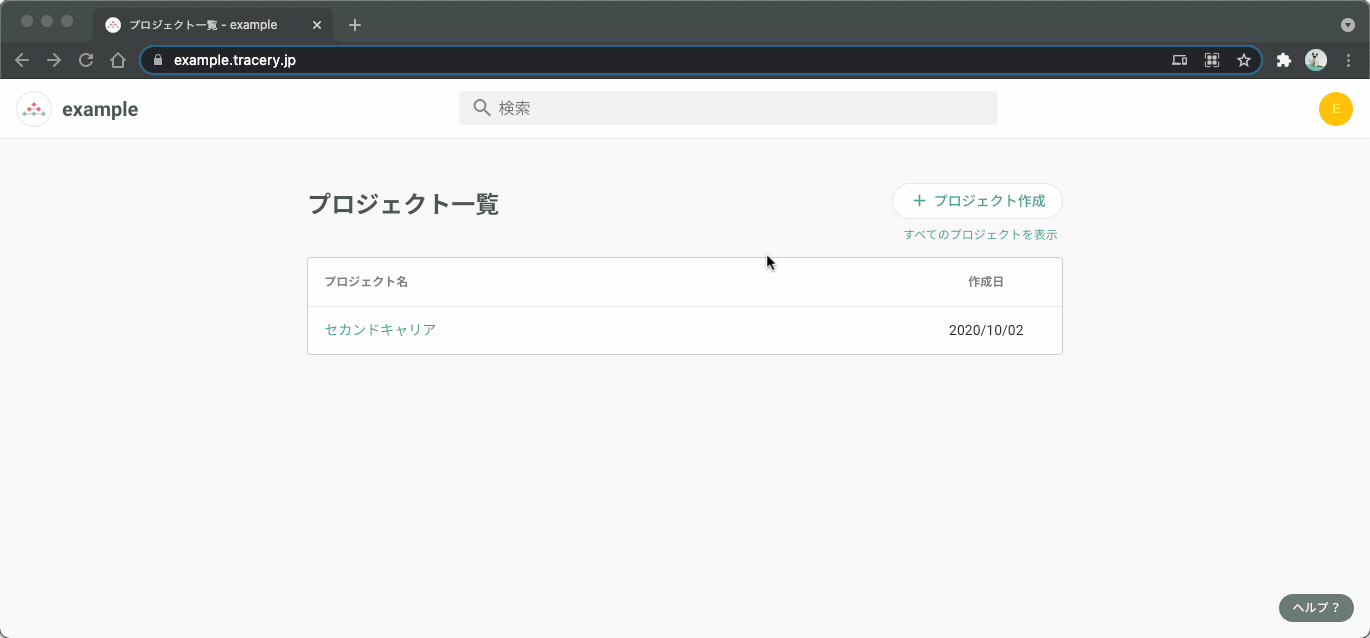Click the padlock icon in the address bar
The image size is (1370, 638).
157,60
